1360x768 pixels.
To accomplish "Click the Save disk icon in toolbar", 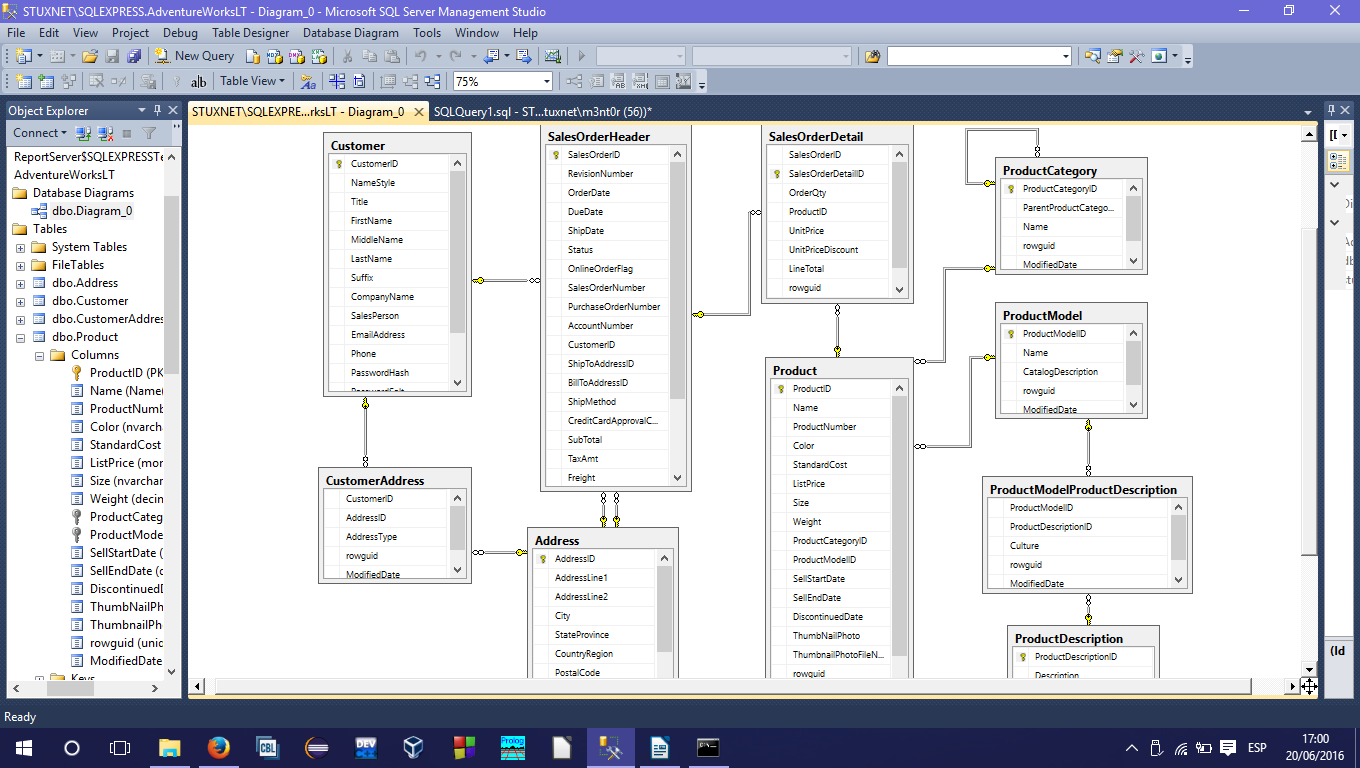I will (112, 56).
